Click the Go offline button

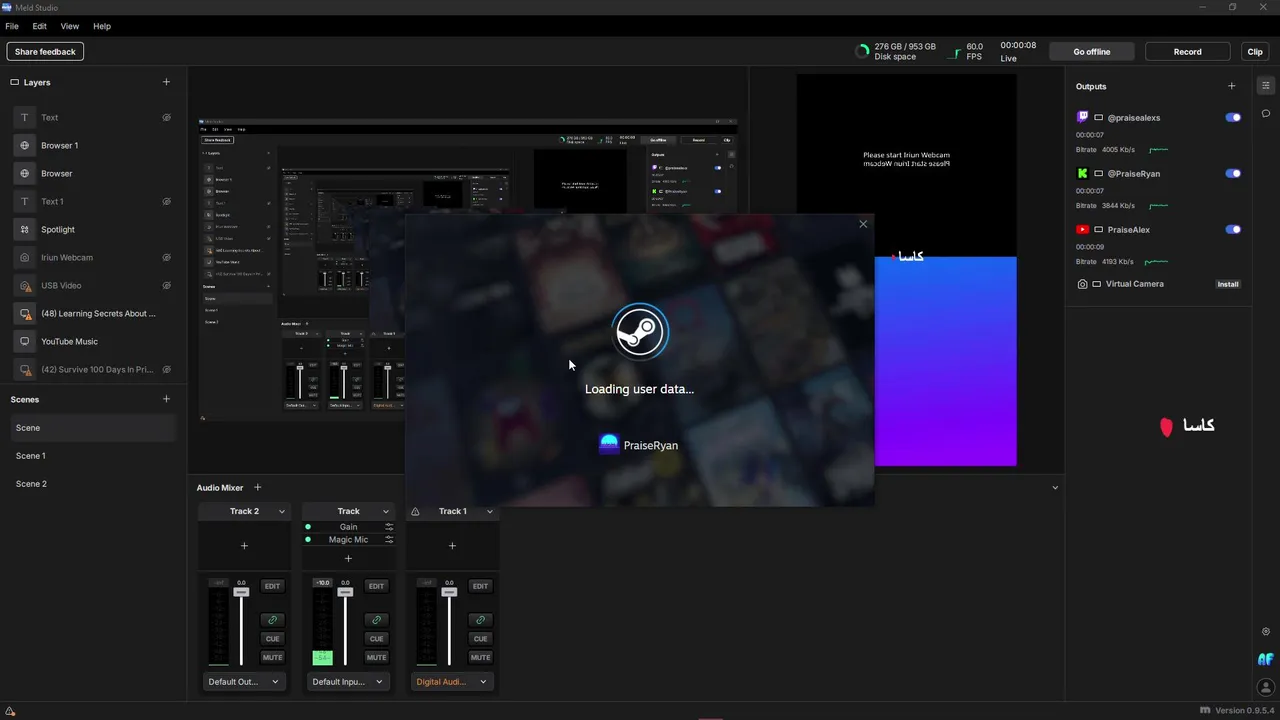(1092, 52)
